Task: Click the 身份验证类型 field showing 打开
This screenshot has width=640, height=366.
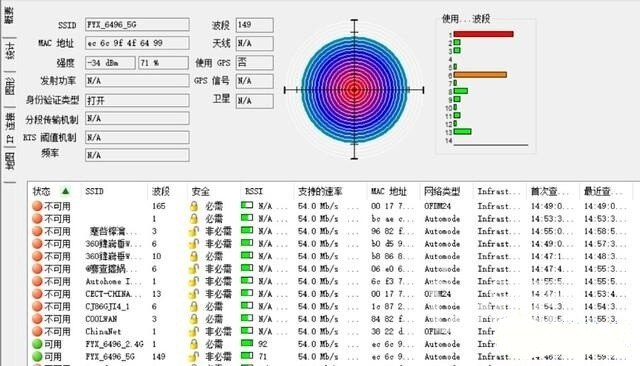Action: pos(137,100)
